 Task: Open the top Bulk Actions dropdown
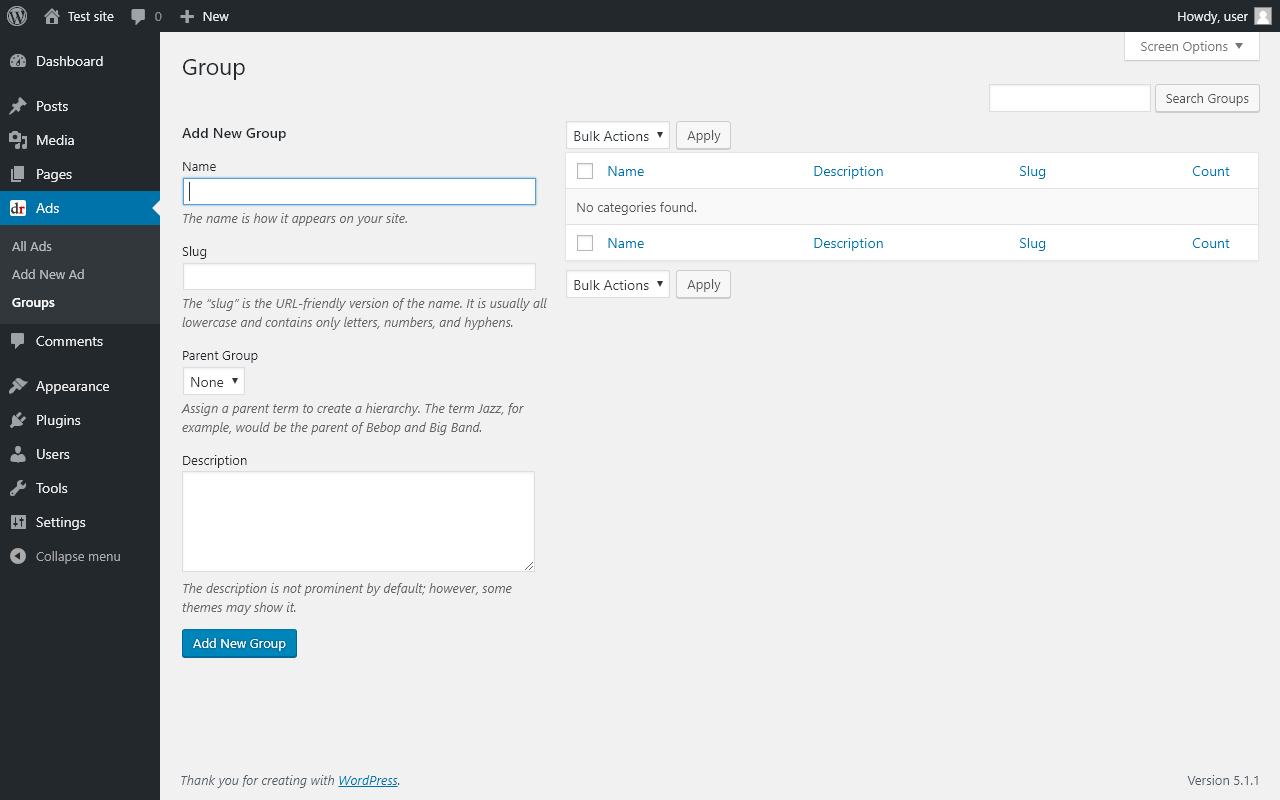pos(618,136)
